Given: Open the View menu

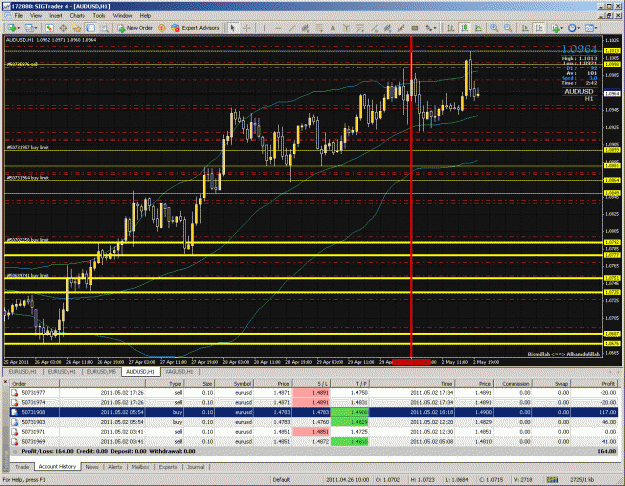Looking at the screenshot, I should 36,16.
